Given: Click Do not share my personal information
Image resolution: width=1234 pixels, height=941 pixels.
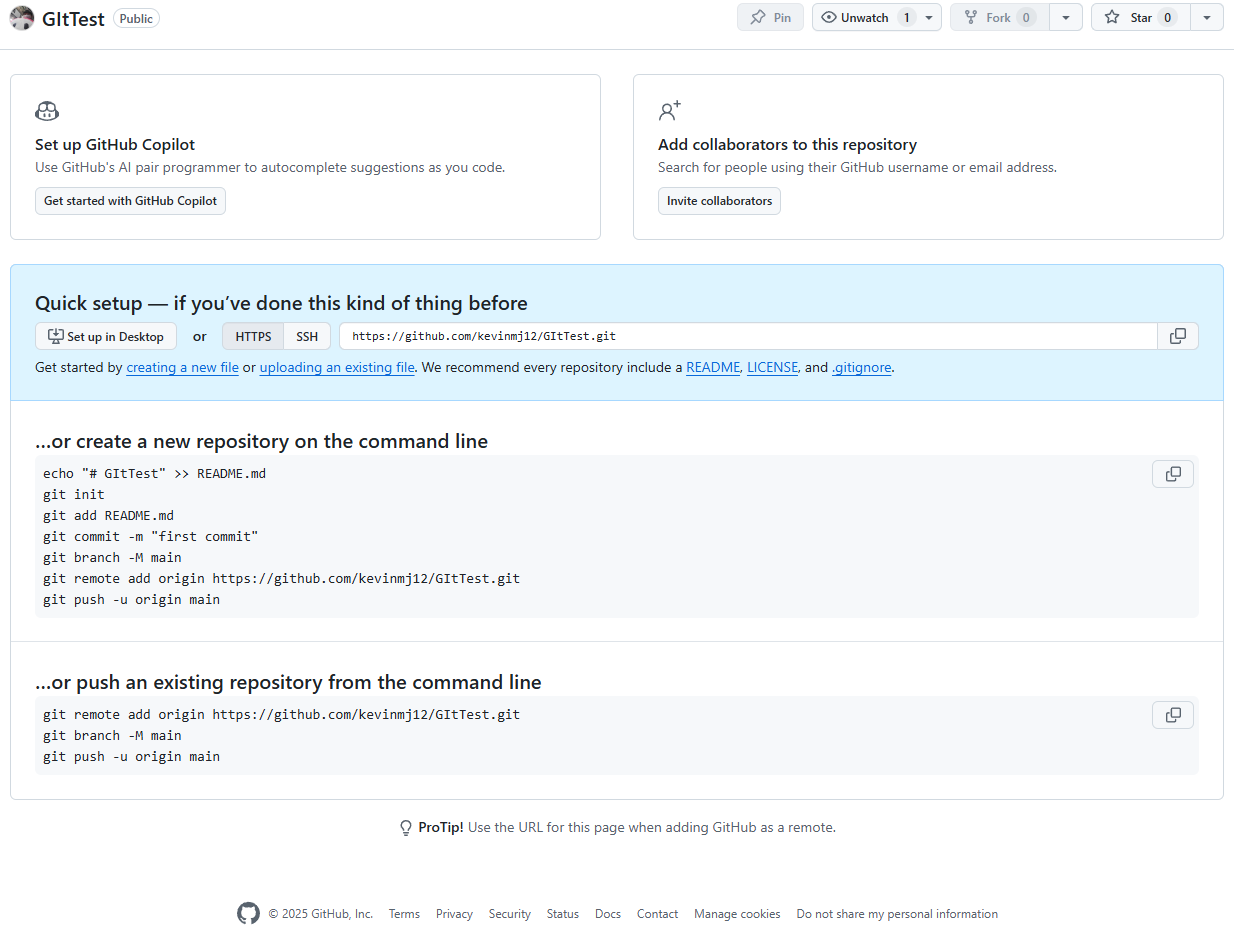Looking at the screenshot, I should [x=897, y=914].
